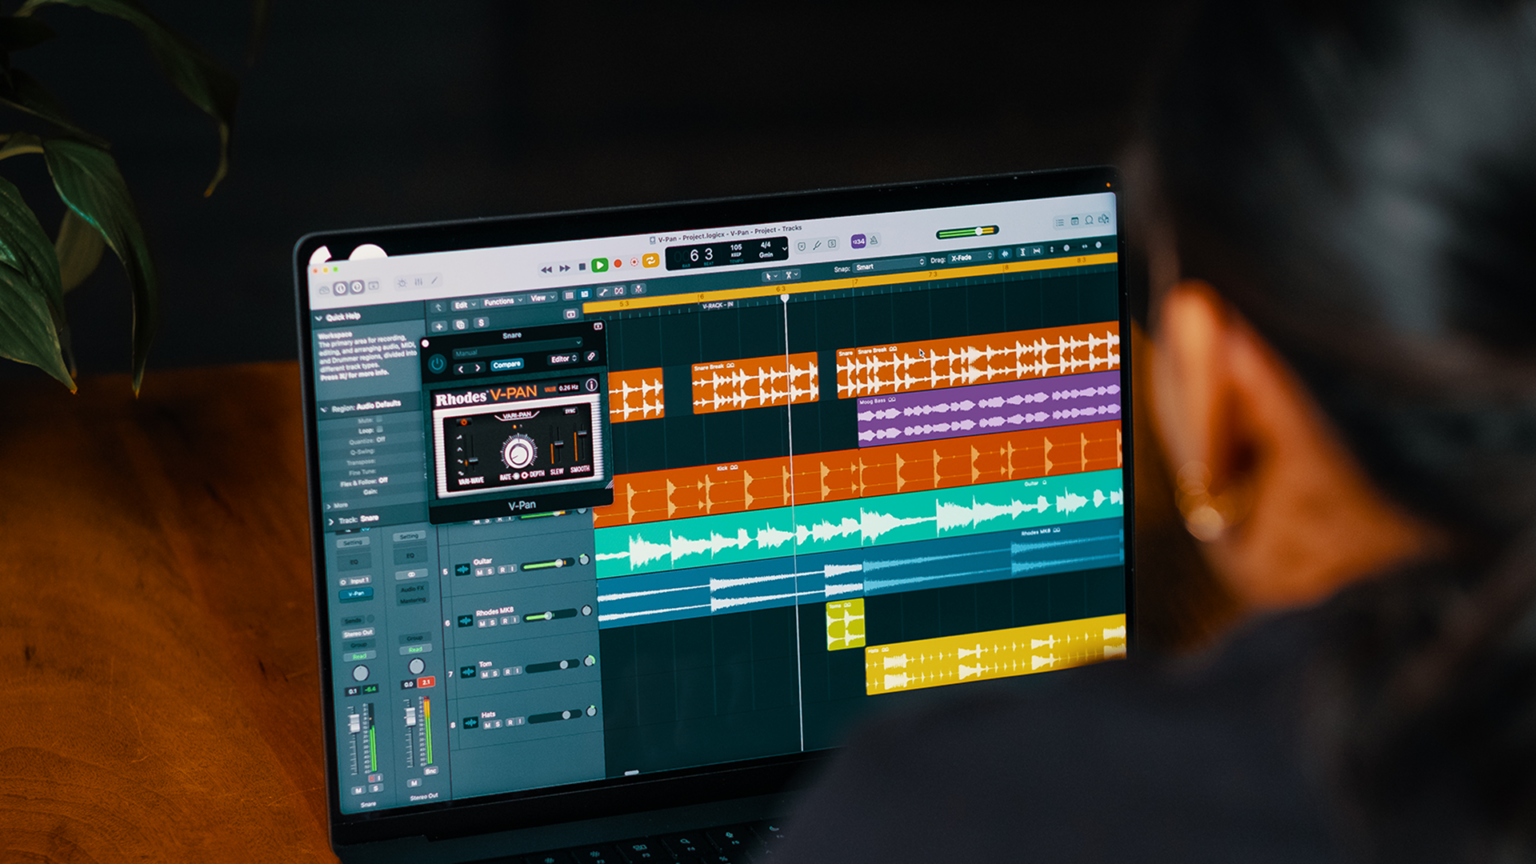Image resolution: width=1536 pixels, height=864 pixels.
Task: Add a new track with the plus icon
Action: point(438,326)
